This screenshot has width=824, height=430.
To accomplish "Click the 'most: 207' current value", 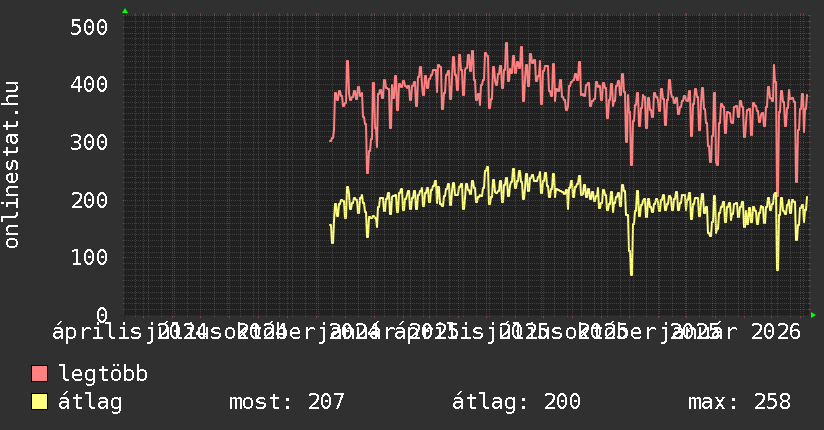I will (287, 403).
